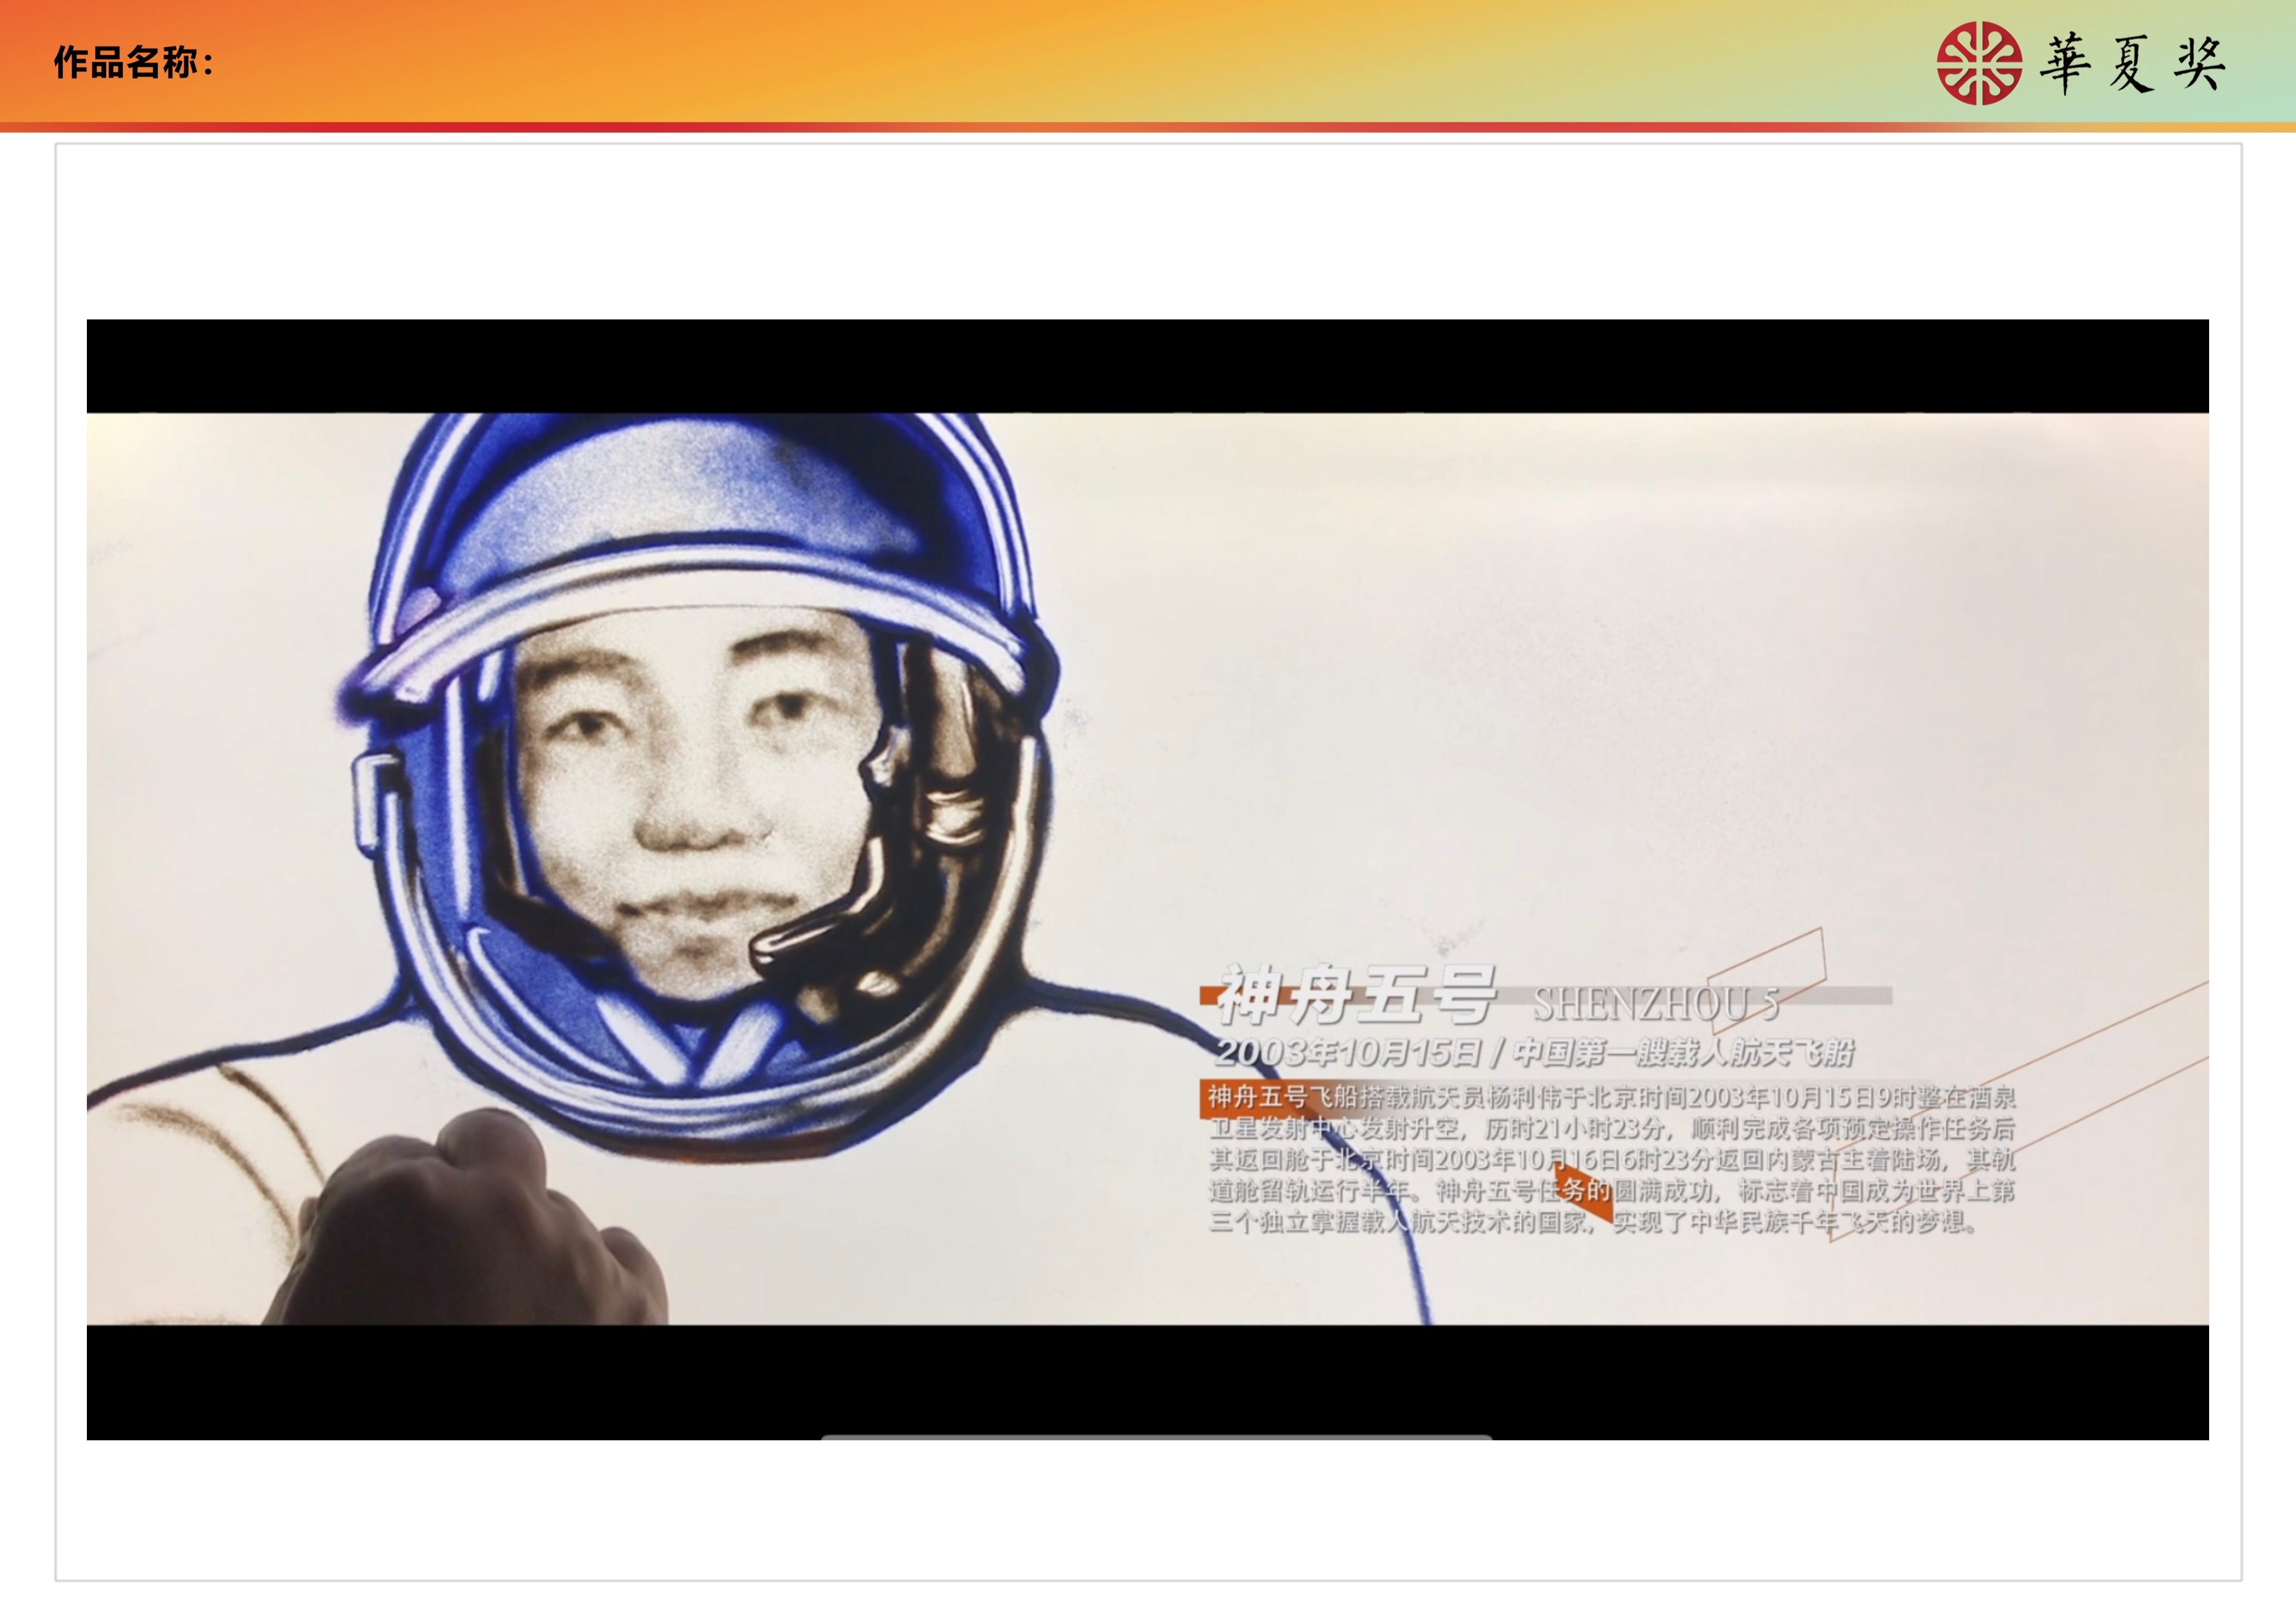Click the gray home indicator bar below video
The height and width of the screenshot is (1623, 2296).
pos(1156,1437)
